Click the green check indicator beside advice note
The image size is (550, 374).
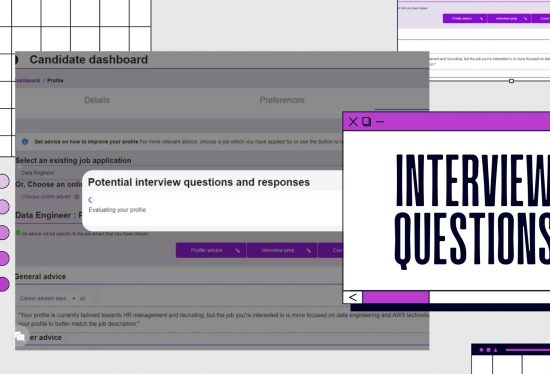(x=18, y=233)
